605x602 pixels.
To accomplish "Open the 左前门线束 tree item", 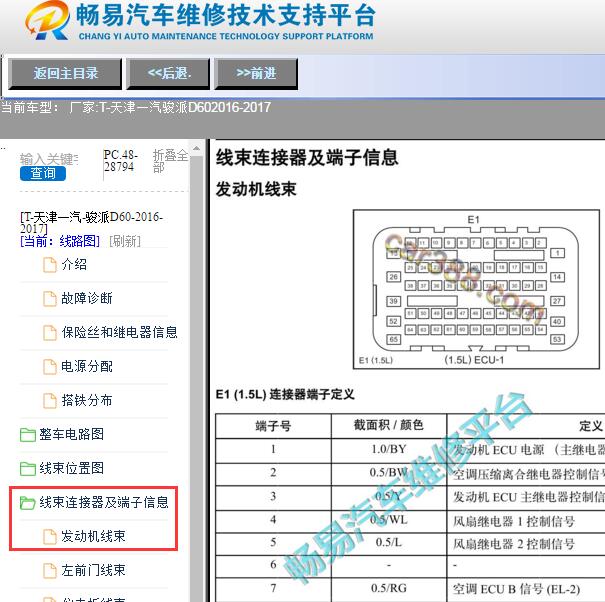I will point(93,570).
